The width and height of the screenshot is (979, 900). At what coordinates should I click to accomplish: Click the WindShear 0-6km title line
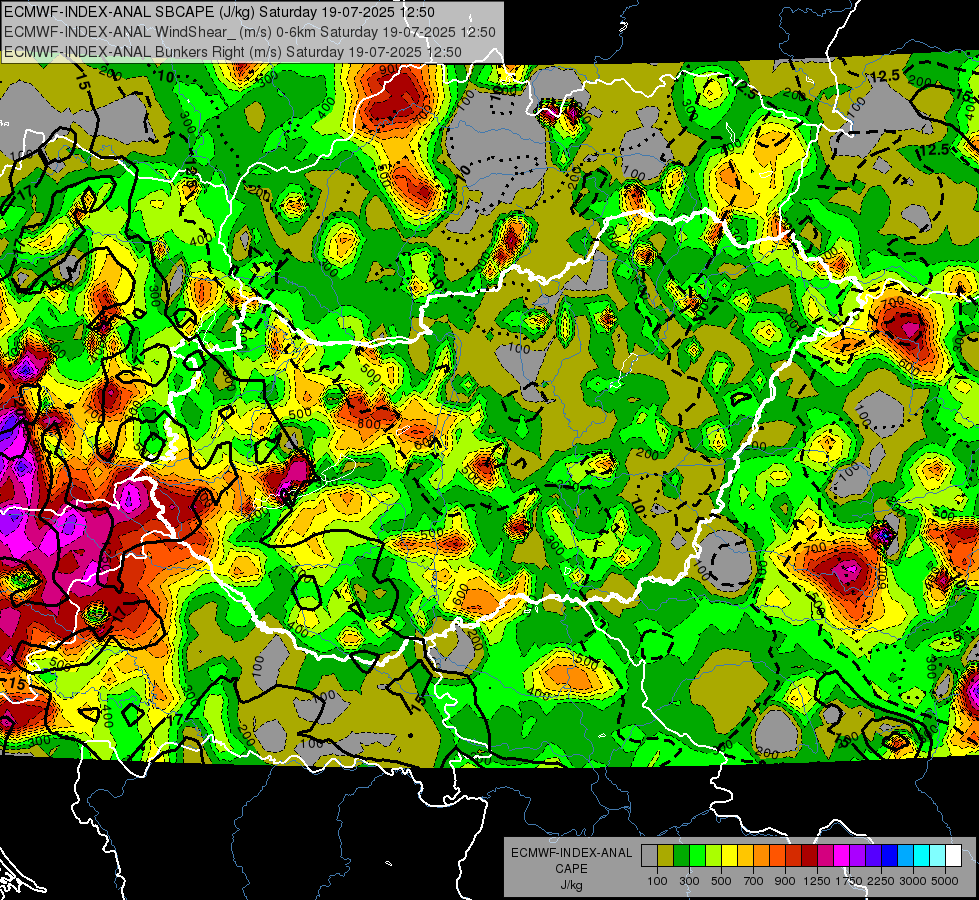tap(250, 32)
